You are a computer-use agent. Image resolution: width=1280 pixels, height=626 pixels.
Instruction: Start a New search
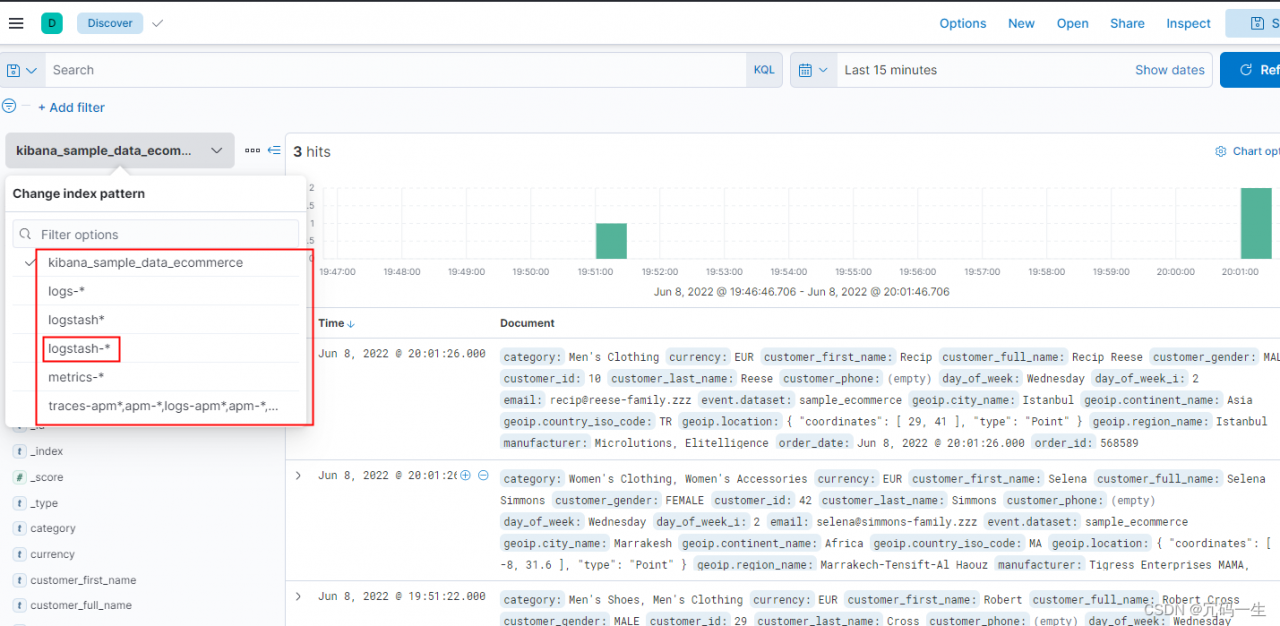(x=1021, y=23)
